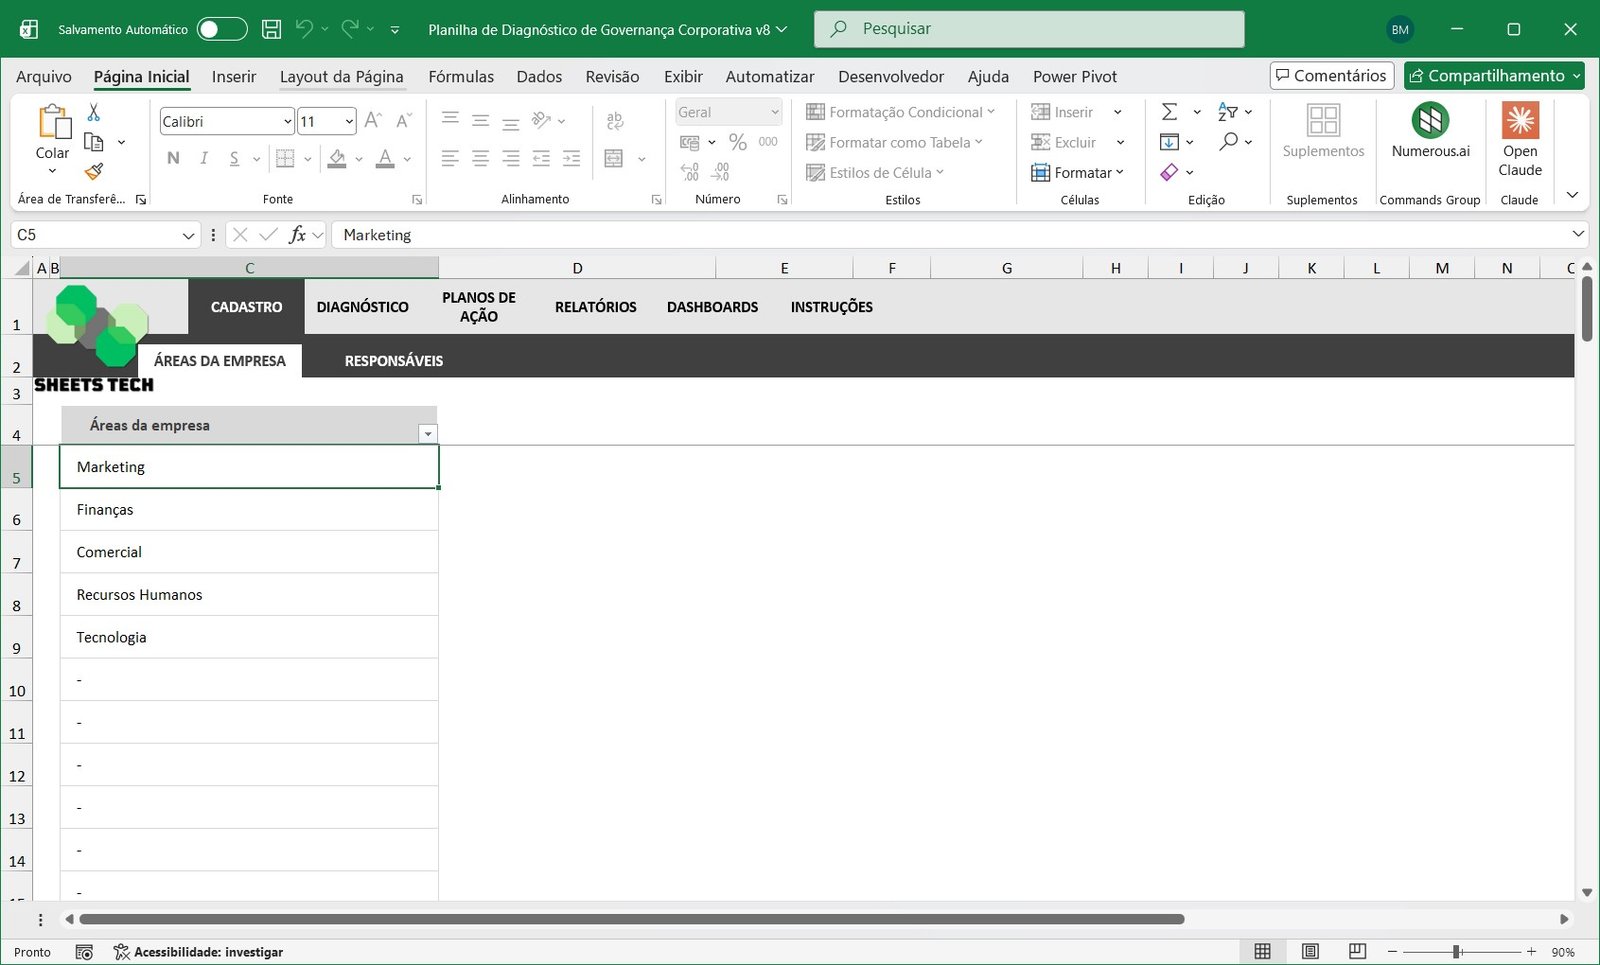Click the Cut scissors icon
Image resolution: width=1600 pixels, height=965 pixels.
pos(94,112)
